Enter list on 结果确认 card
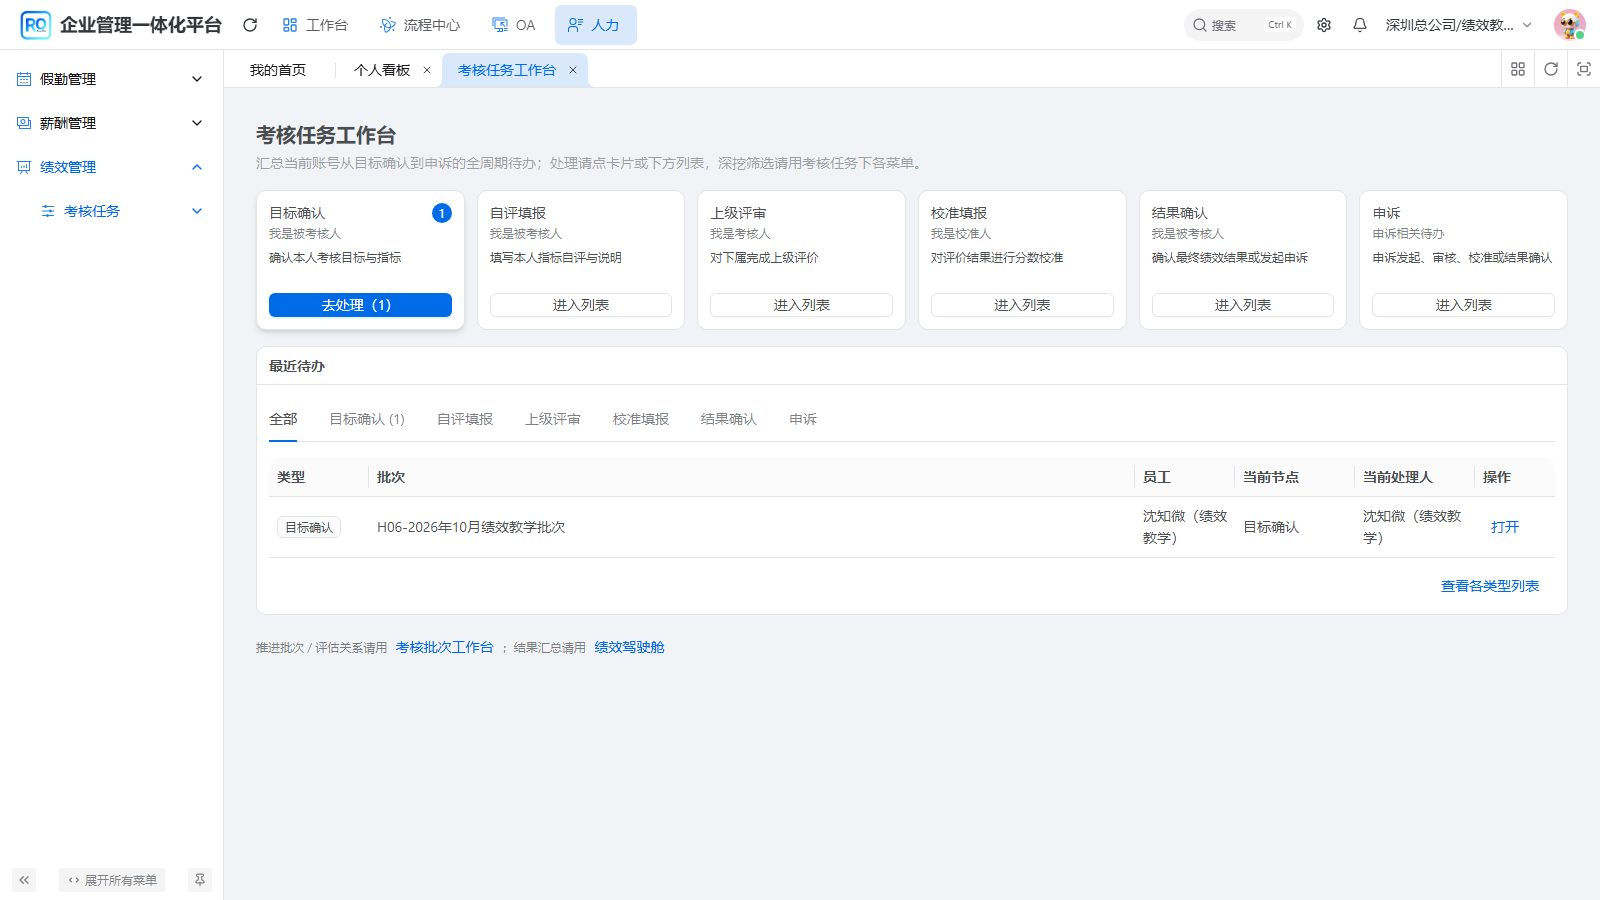 pyautogui.click(x=1243, y=305)
